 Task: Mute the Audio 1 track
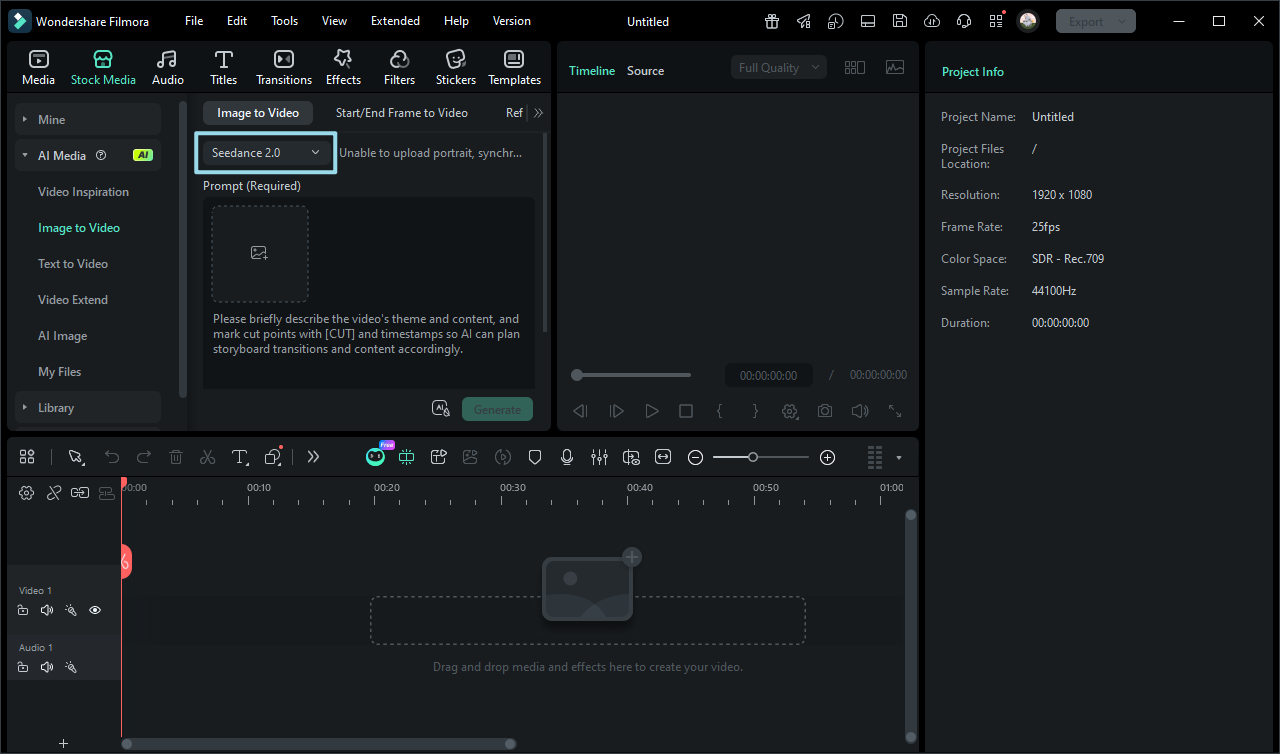(46, 666)
